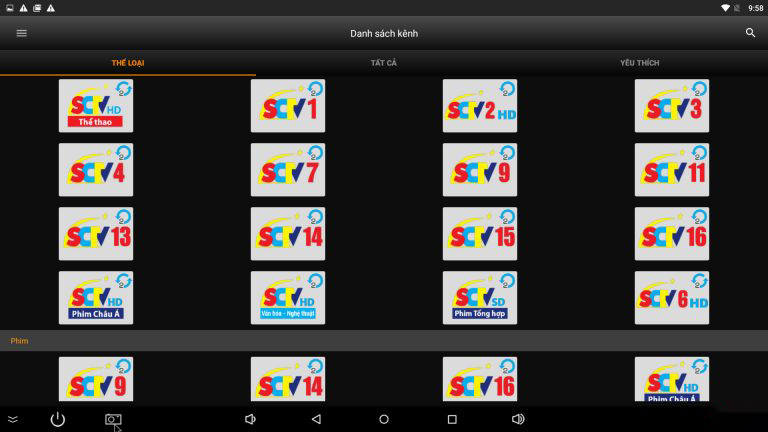Switch to the YÊU THÍCH tab
This screenshot has width=768, height=432.
pyautogui.click(x=640, y=63)
